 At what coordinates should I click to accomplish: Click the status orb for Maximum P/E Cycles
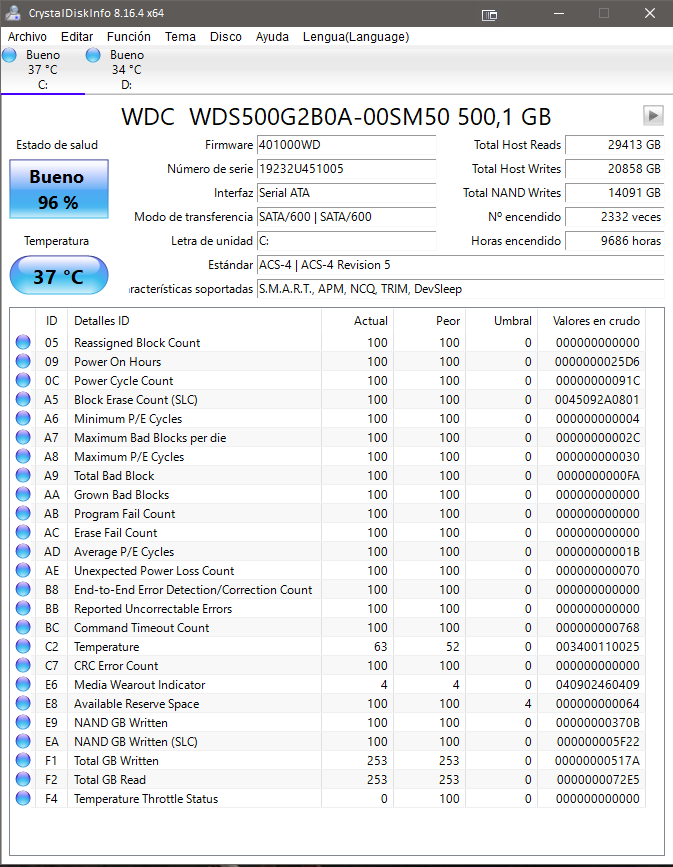(x=23, y=456)
